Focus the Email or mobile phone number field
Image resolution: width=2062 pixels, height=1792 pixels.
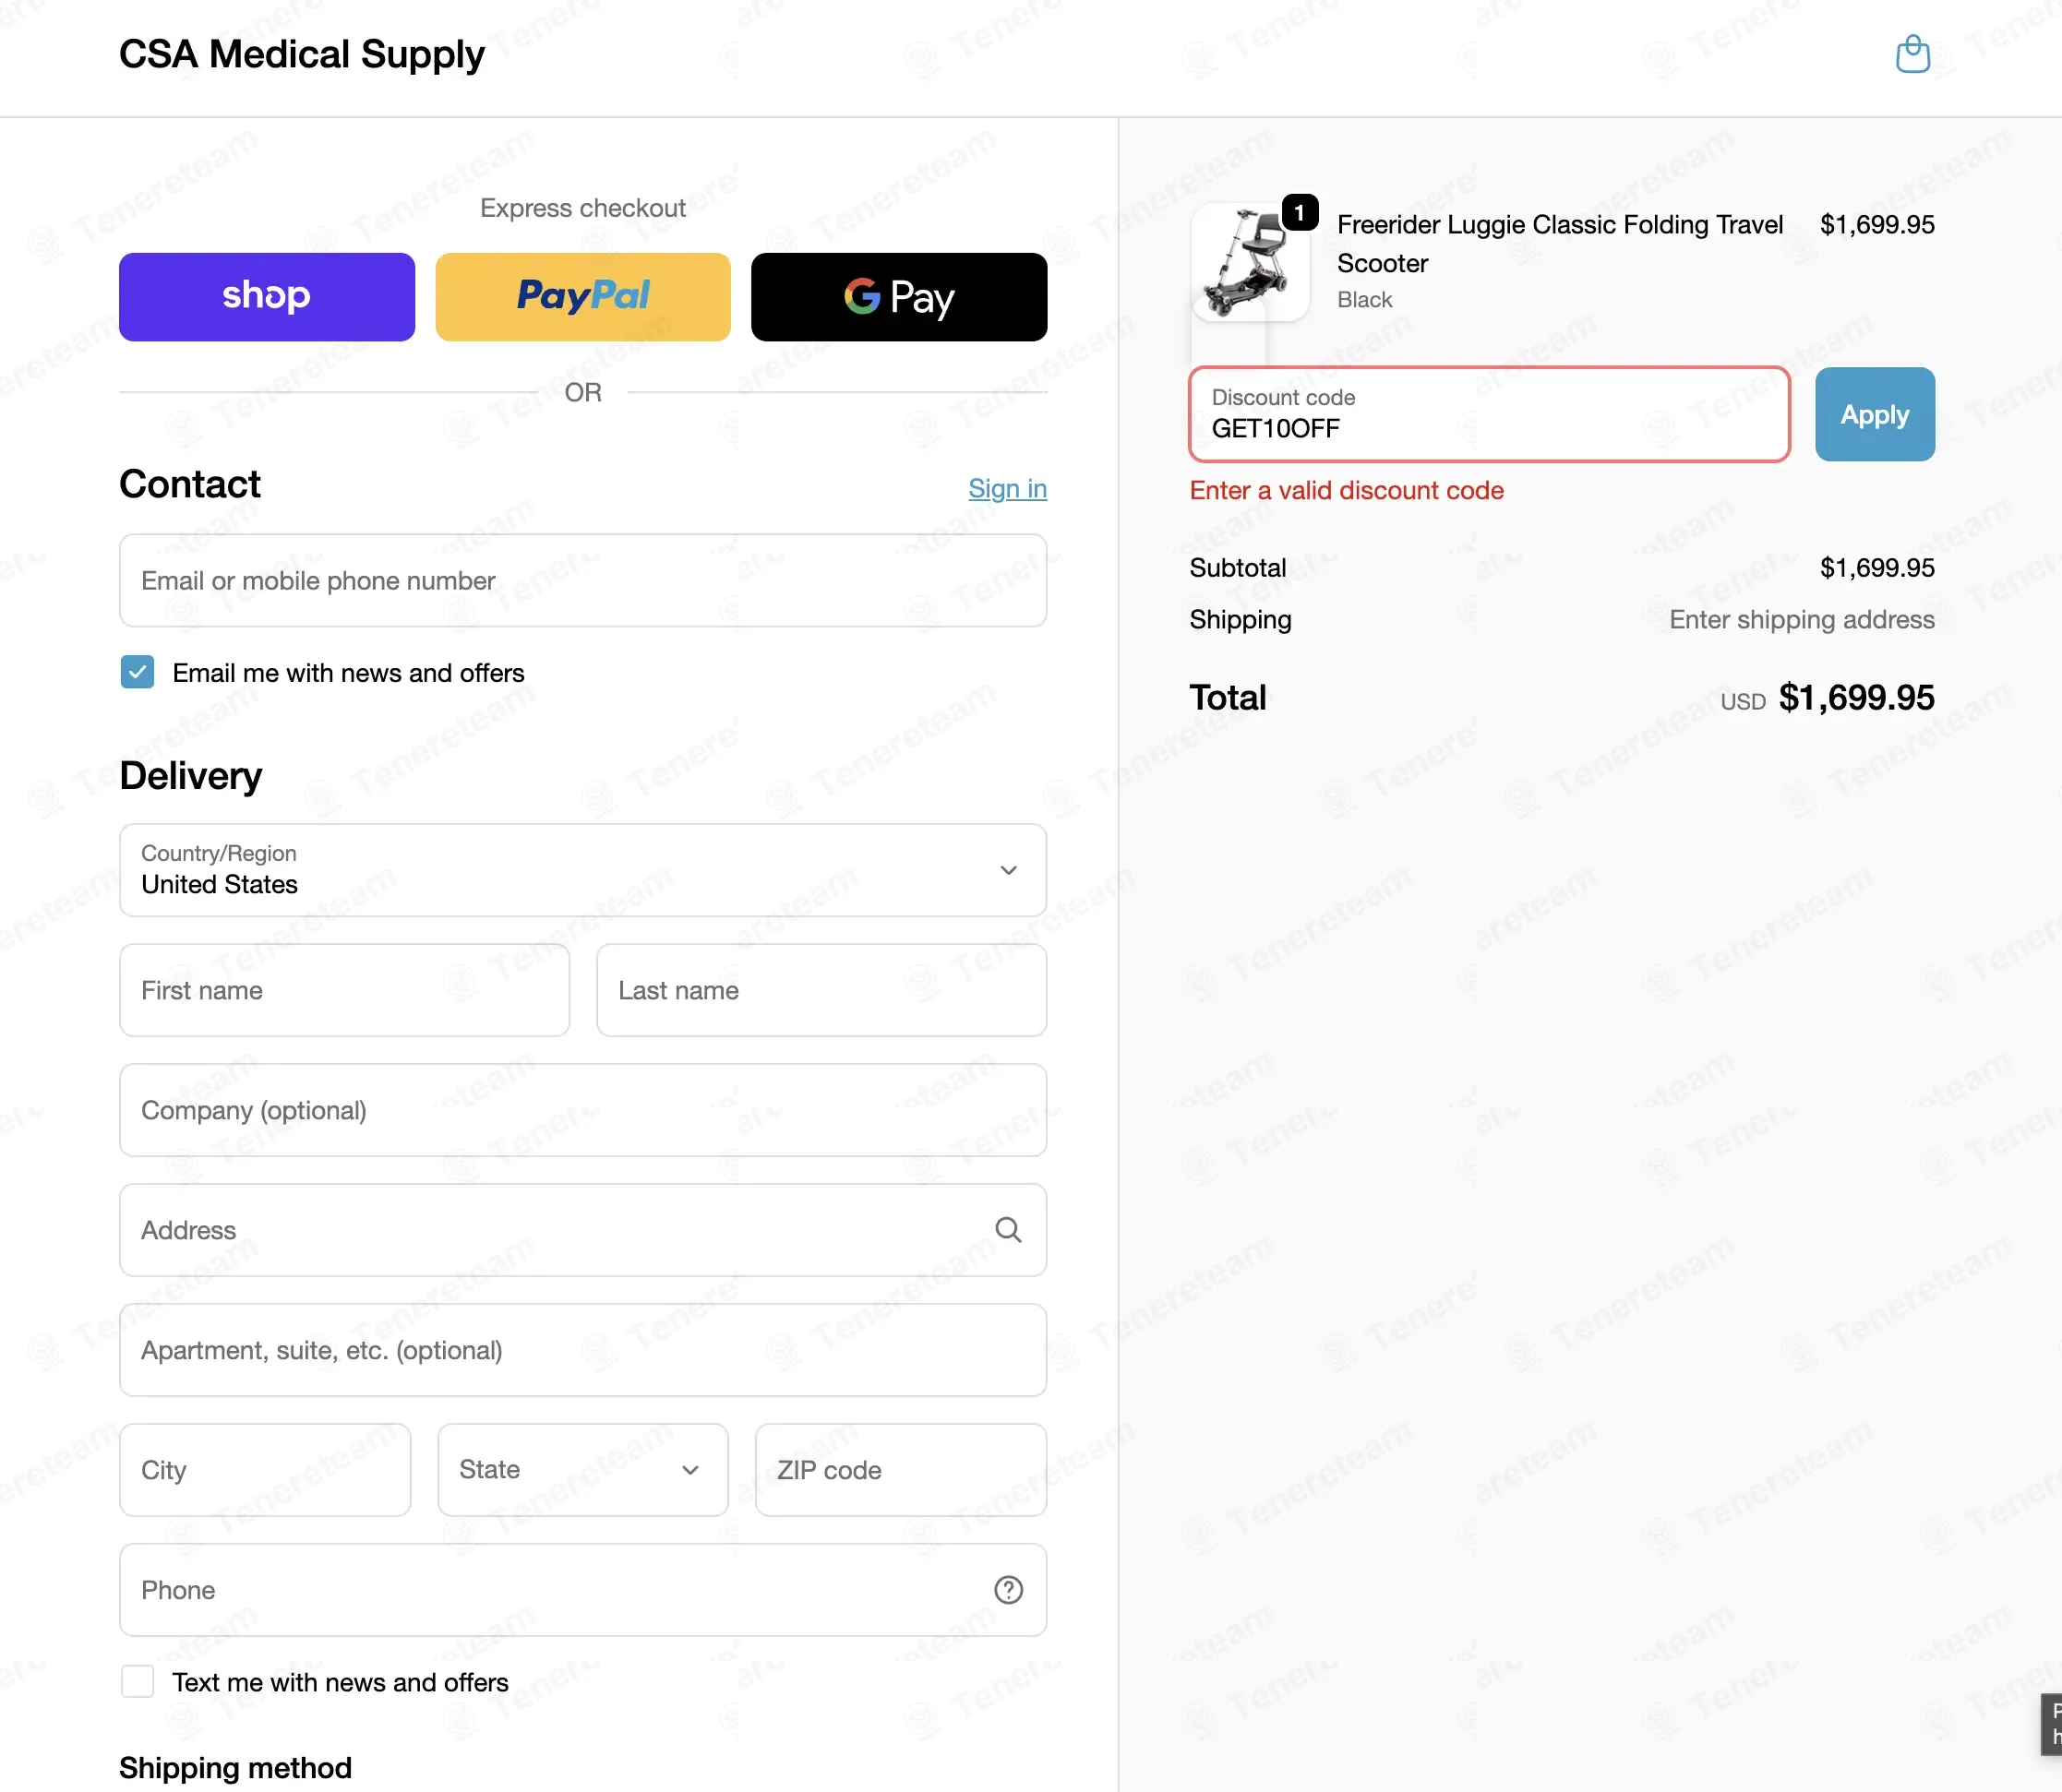pos(583,580)
